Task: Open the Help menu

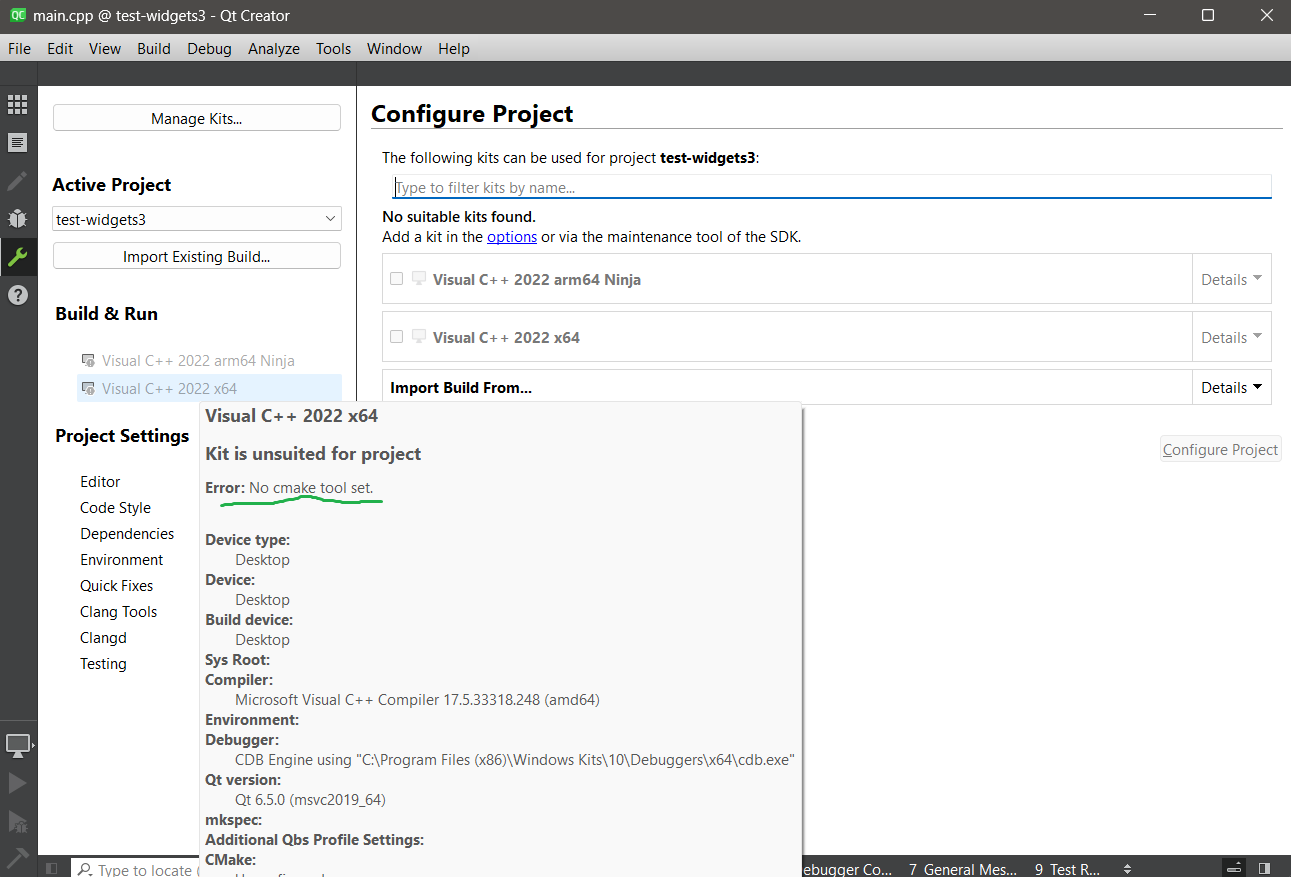Action: pos(454,48)
